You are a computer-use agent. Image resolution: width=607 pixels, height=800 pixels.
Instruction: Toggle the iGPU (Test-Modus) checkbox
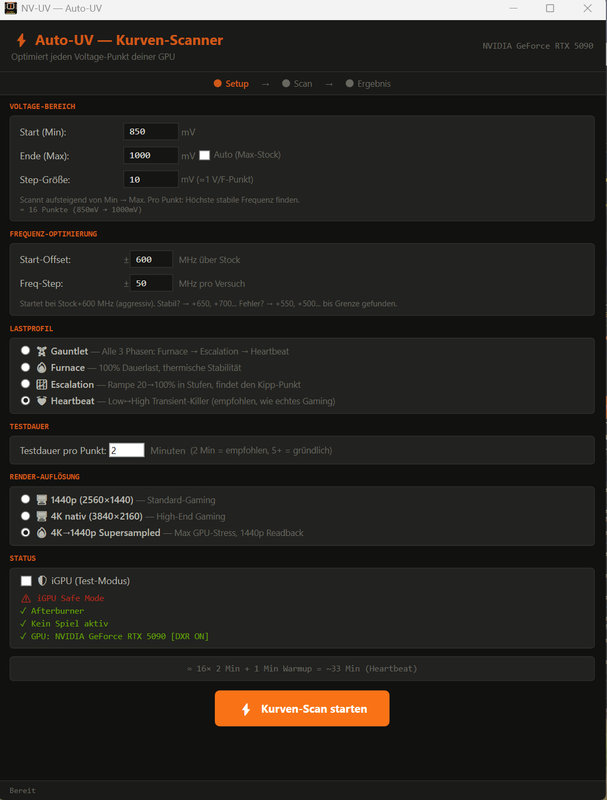click(26, 581)
